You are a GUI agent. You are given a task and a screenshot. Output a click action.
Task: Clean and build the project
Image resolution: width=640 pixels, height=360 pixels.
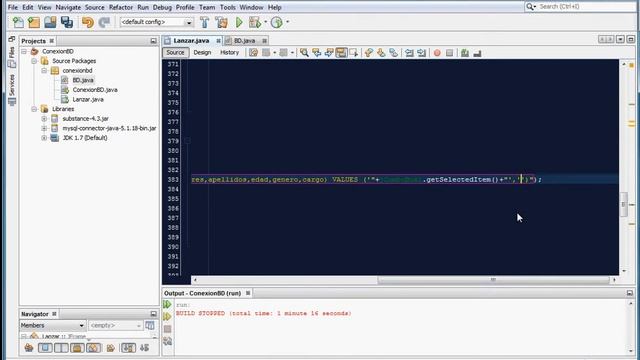pos(222,22)
